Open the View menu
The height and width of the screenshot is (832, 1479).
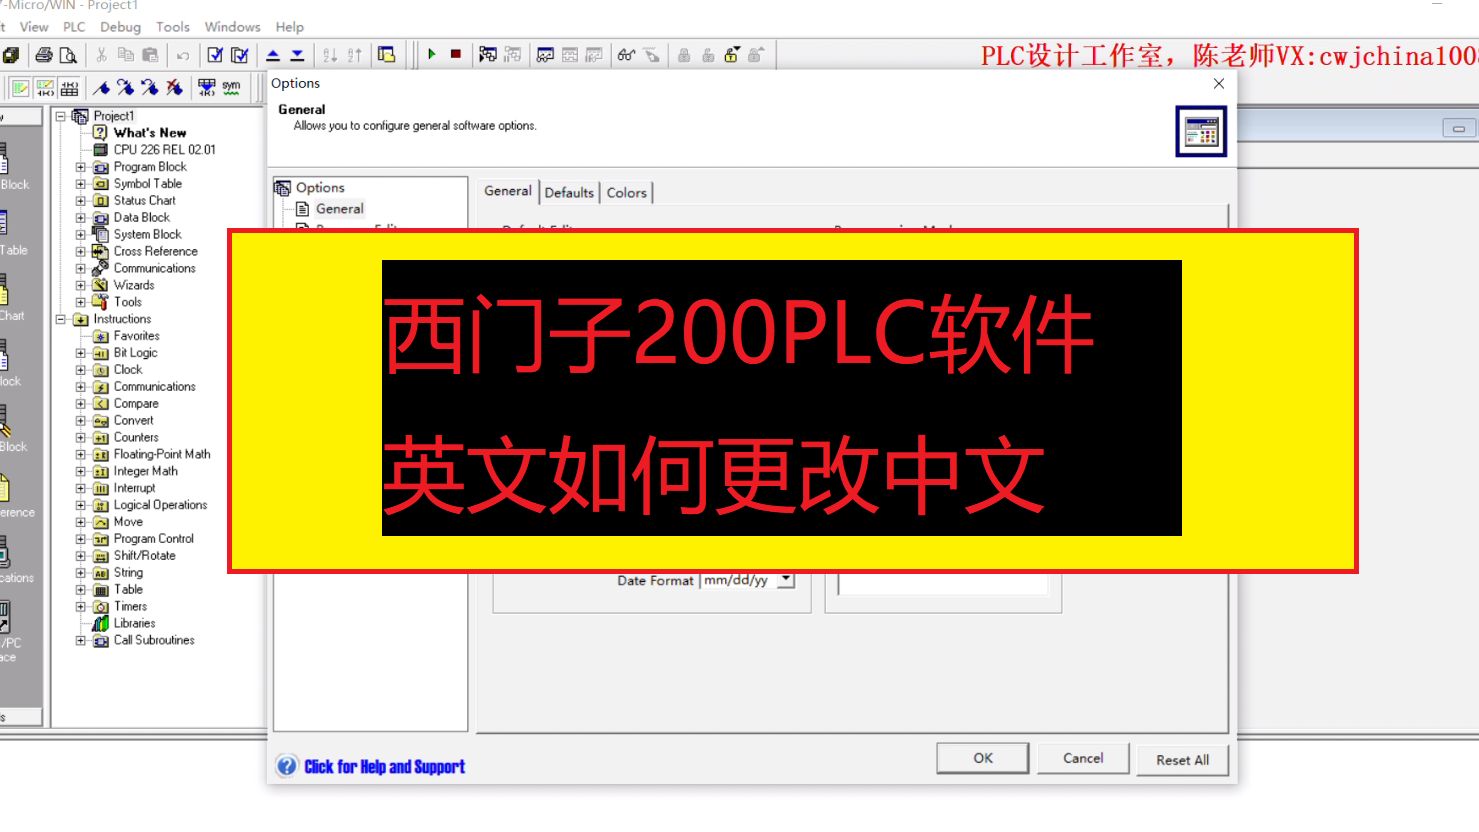coord(34,27)
